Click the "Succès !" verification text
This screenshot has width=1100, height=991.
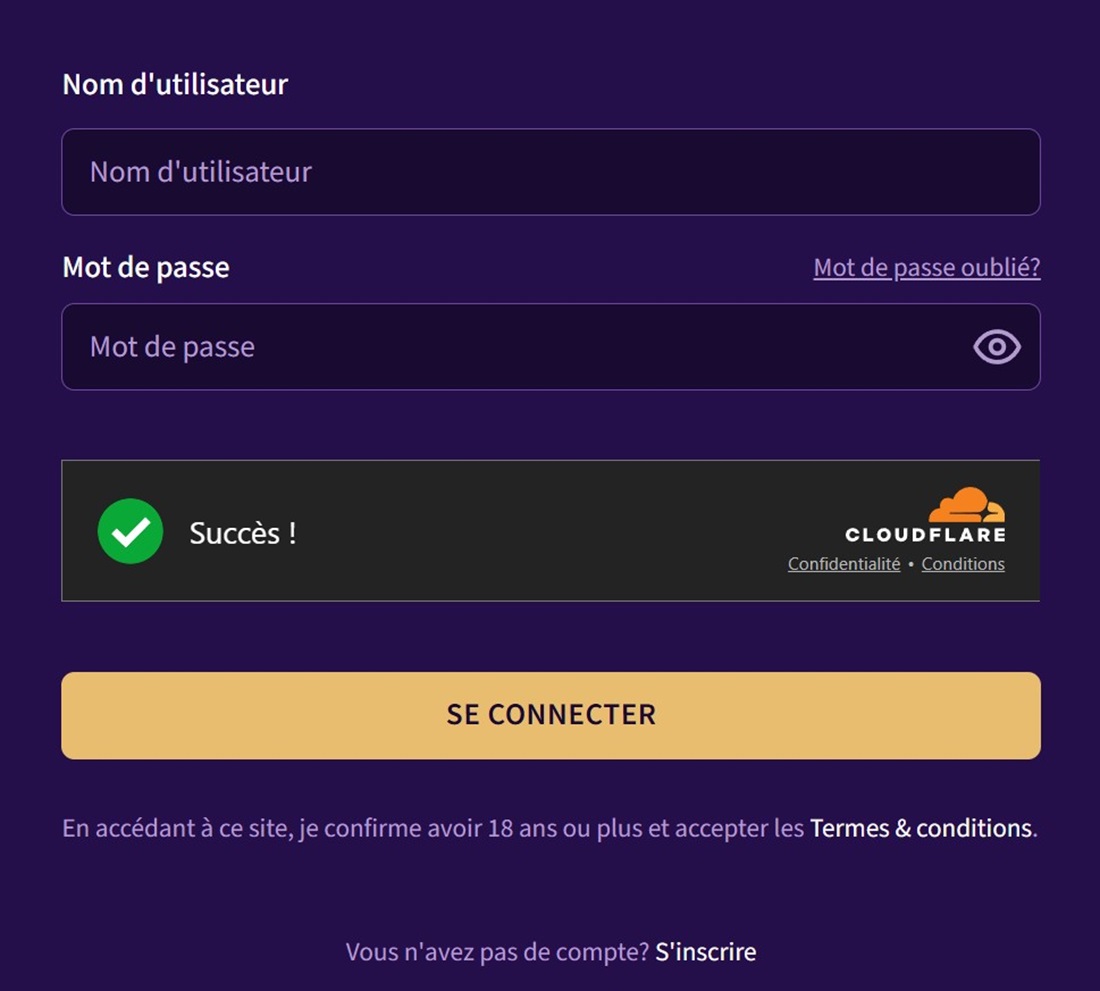(243, 534)
